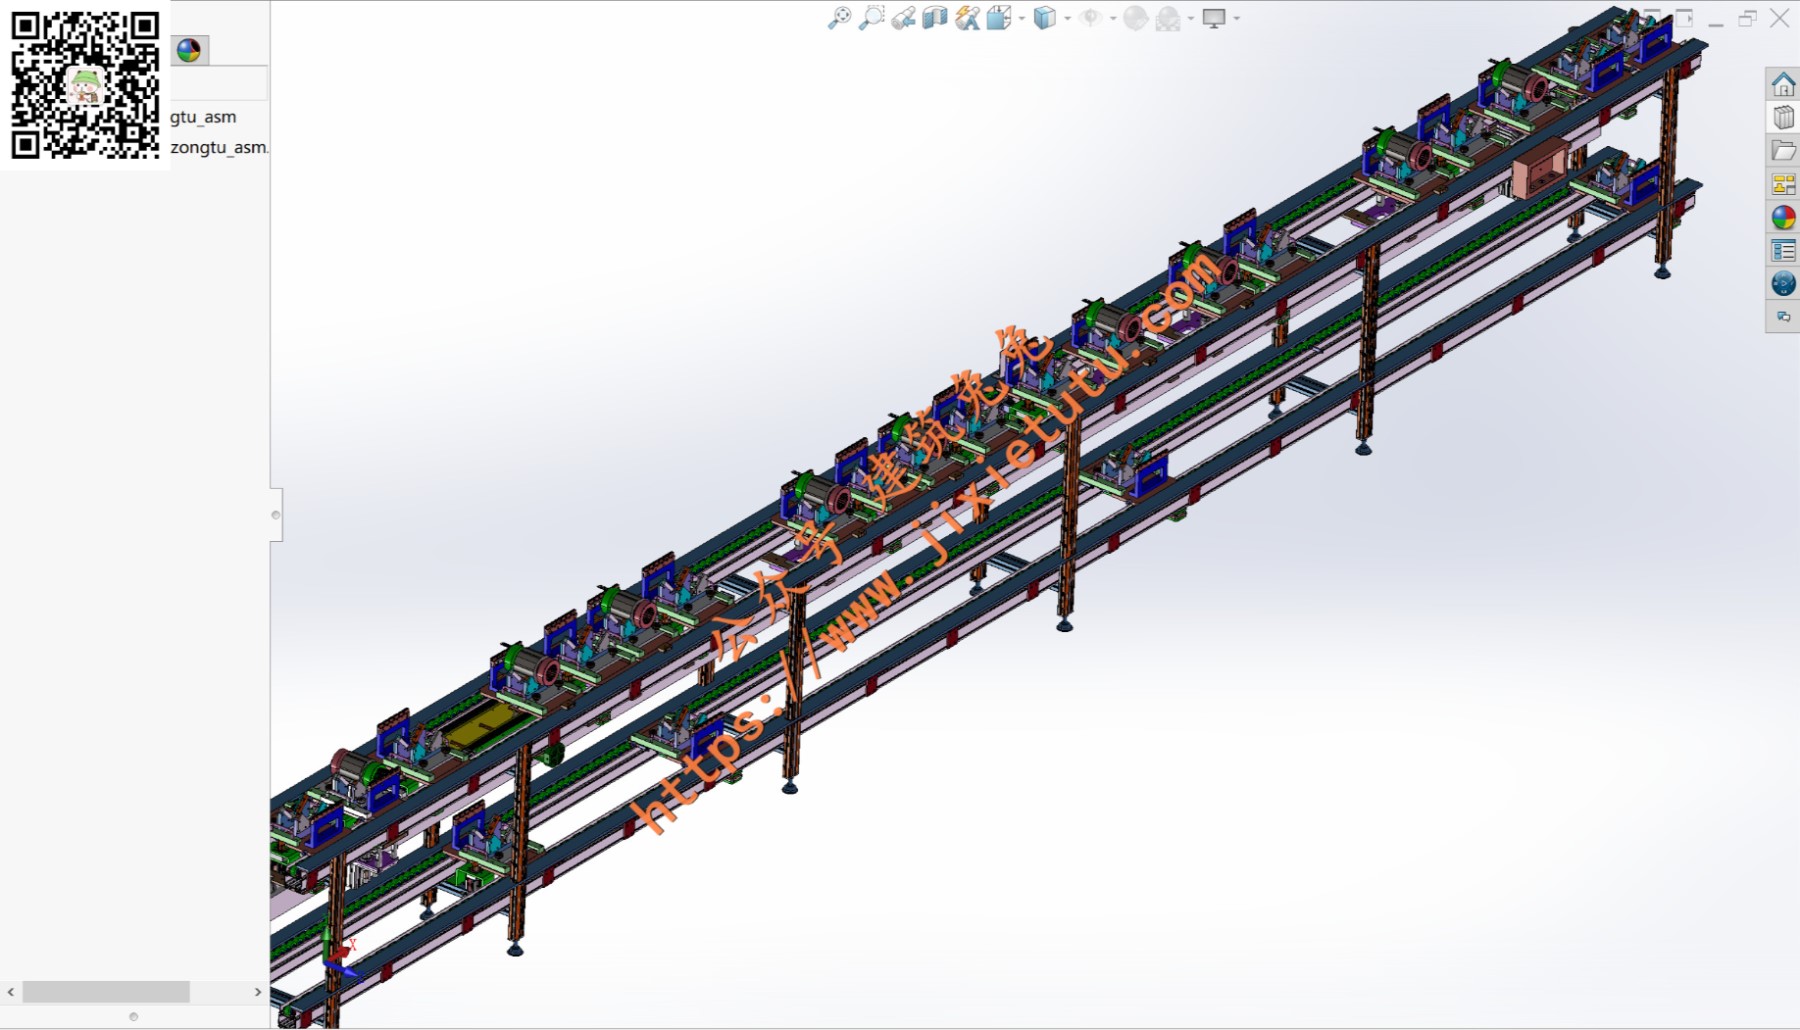Expand the Display Style dropdown arrow
Image resolution: width=1800 pixels, height=1030 pixels.
click(x=1067, y=18)
